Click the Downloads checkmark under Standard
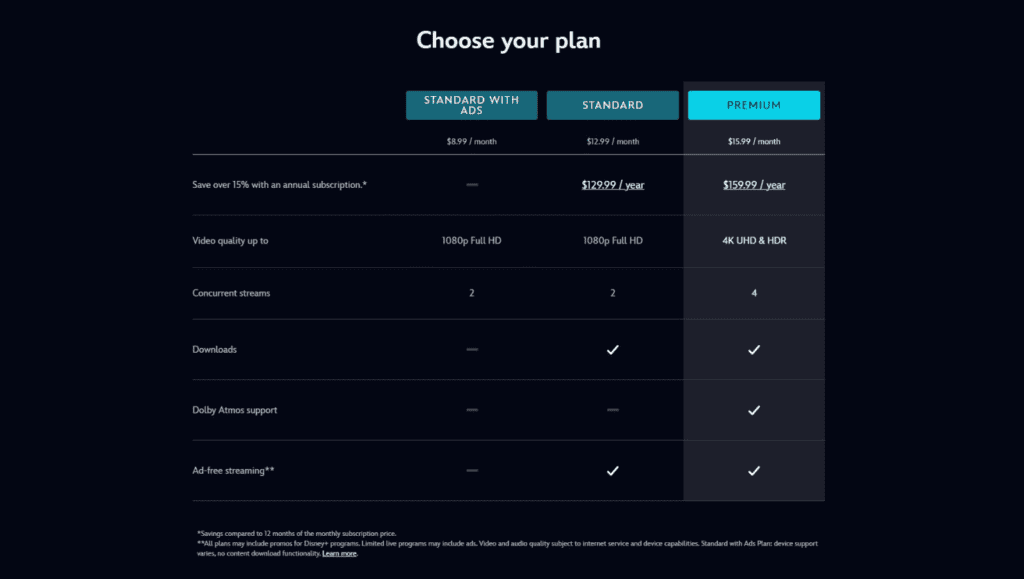This screenshot has width=1024, height=579. click(612, 349)
